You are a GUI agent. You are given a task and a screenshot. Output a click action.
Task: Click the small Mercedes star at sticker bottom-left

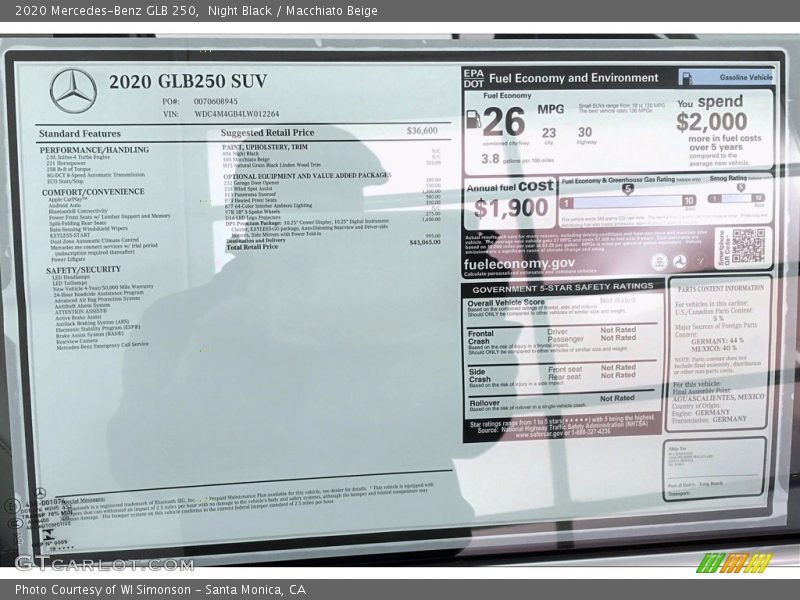(x=40, y=493)
